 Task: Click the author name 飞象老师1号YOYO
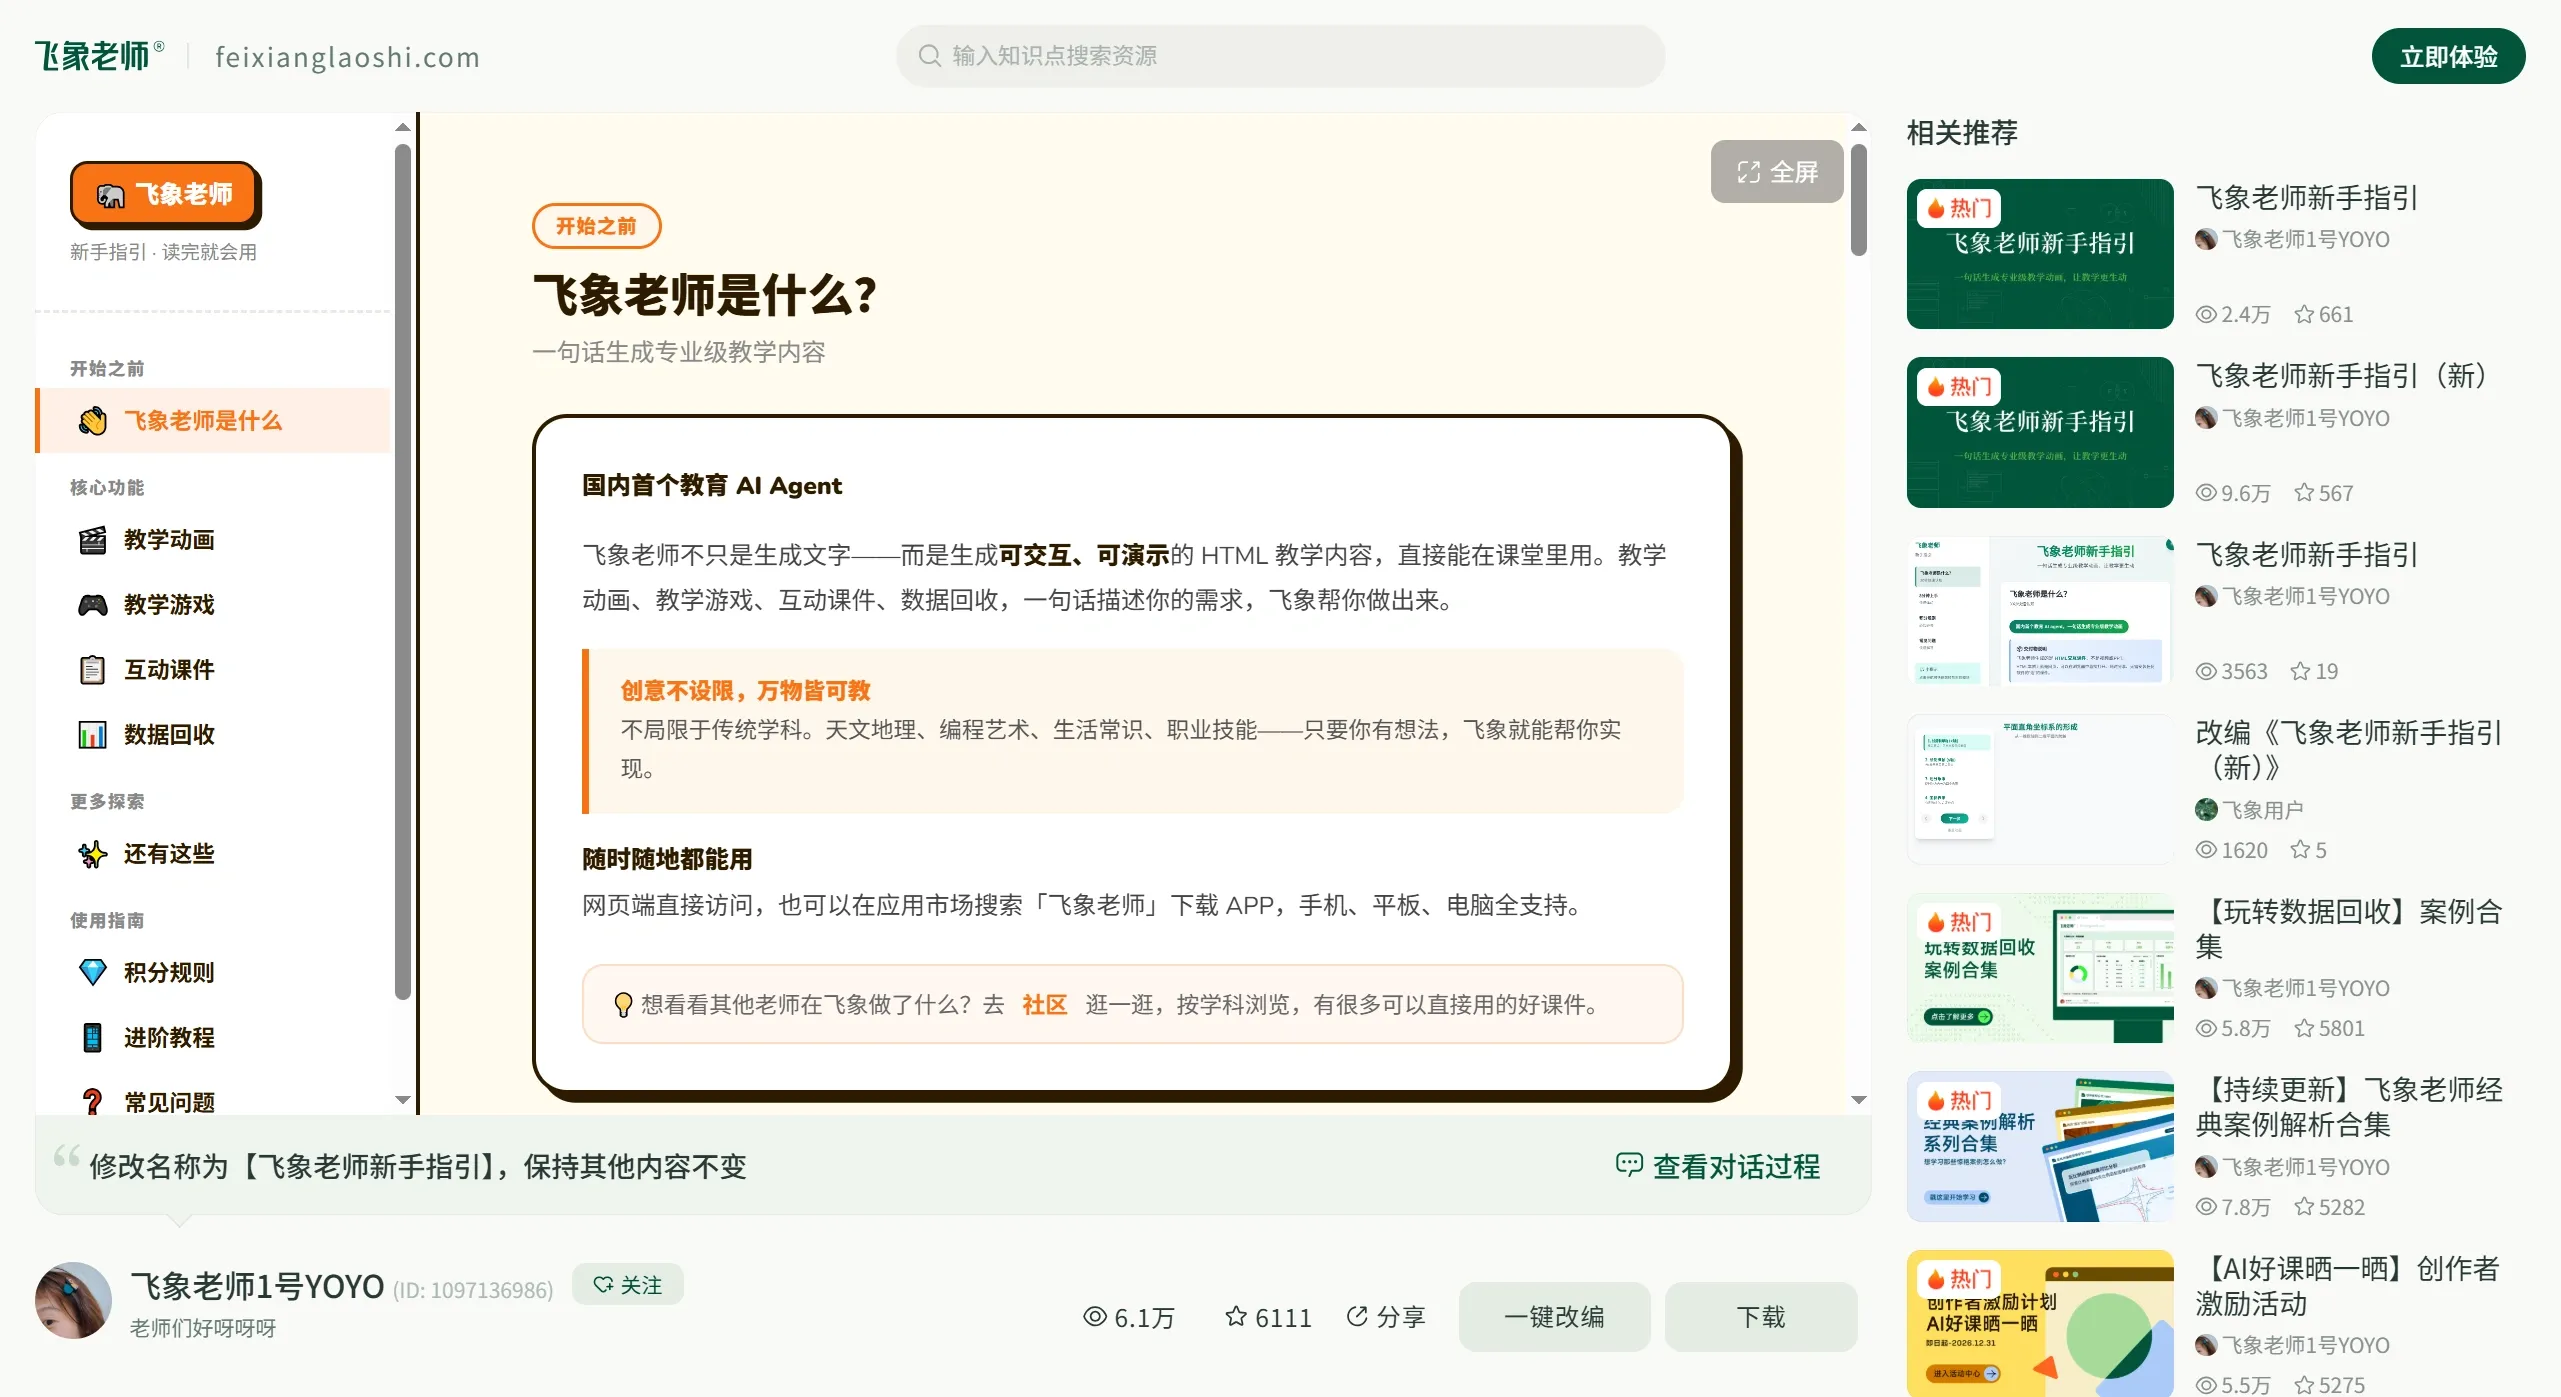[x=257, y=1286]
